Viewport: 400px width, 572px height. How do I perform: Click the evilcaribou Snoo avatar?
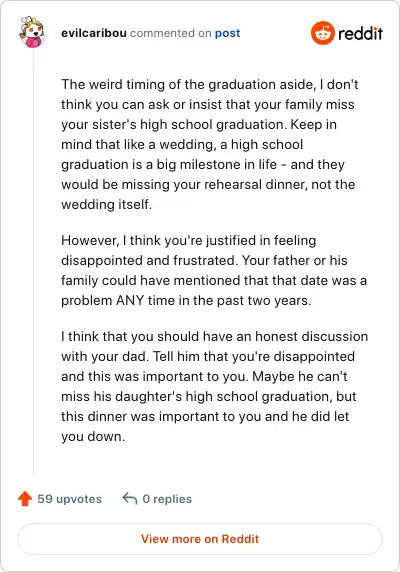coord(32,32)
